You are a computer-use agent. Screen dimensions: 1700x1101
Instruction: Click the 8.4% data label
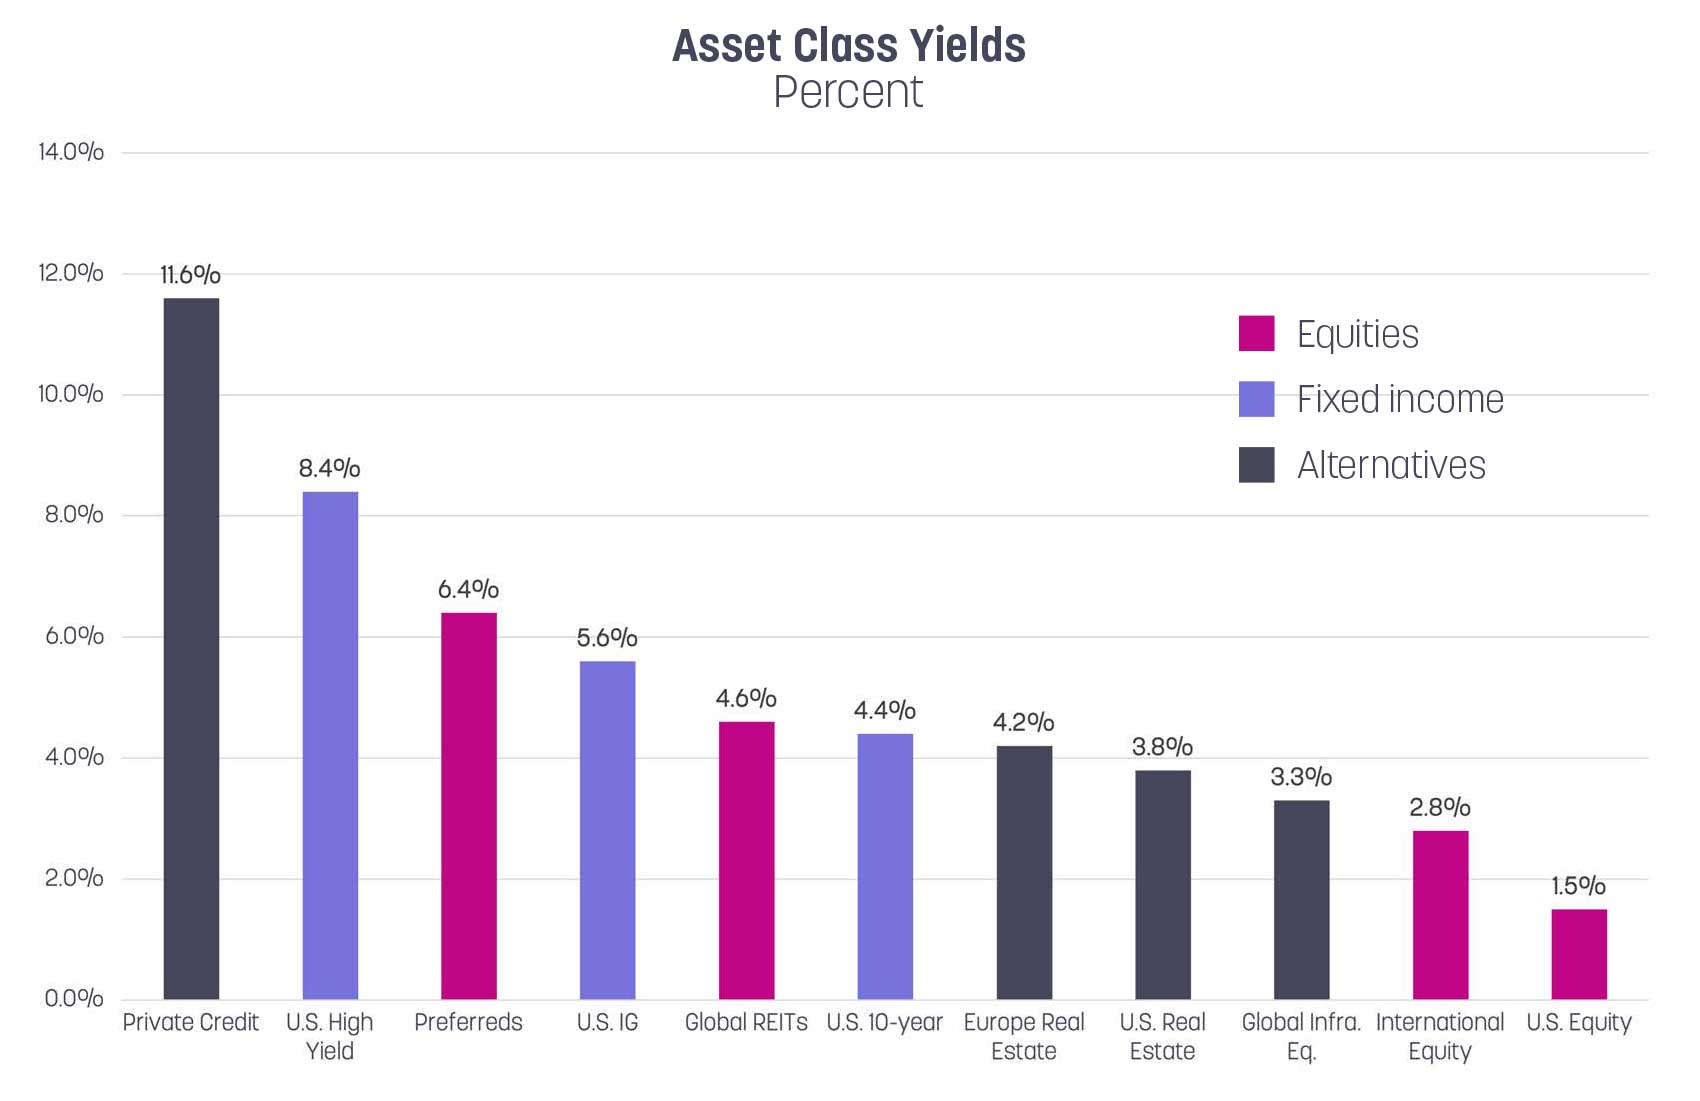(329, 468)
